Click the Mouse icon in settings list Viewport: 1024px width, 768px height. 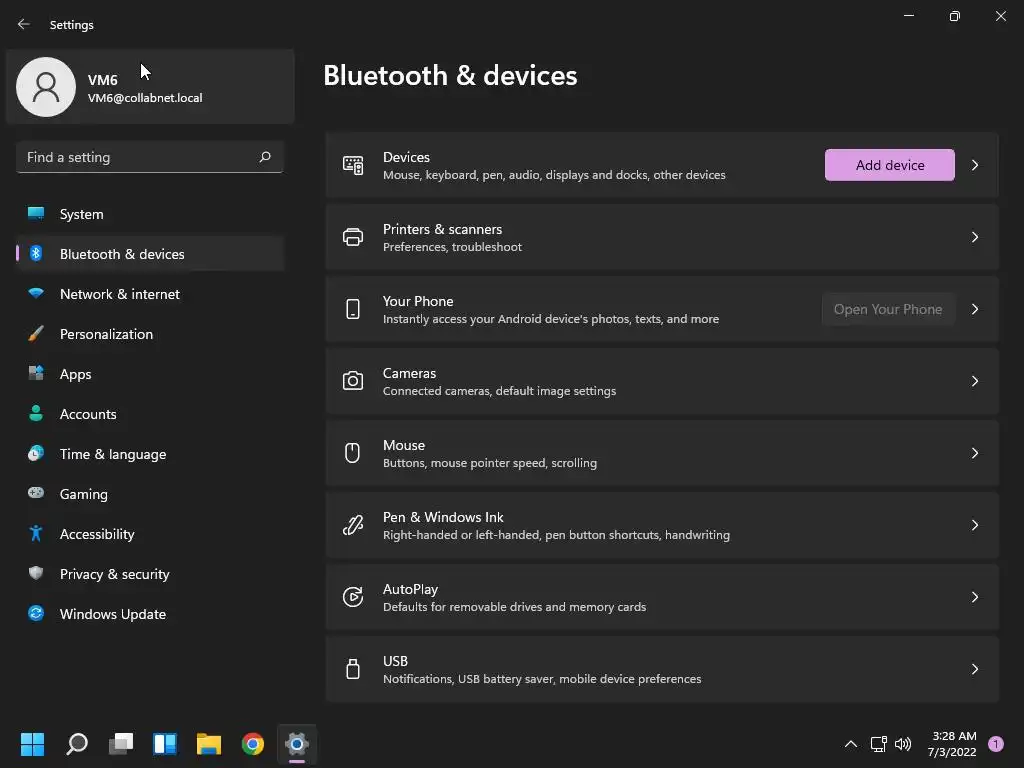coord(353,453)
